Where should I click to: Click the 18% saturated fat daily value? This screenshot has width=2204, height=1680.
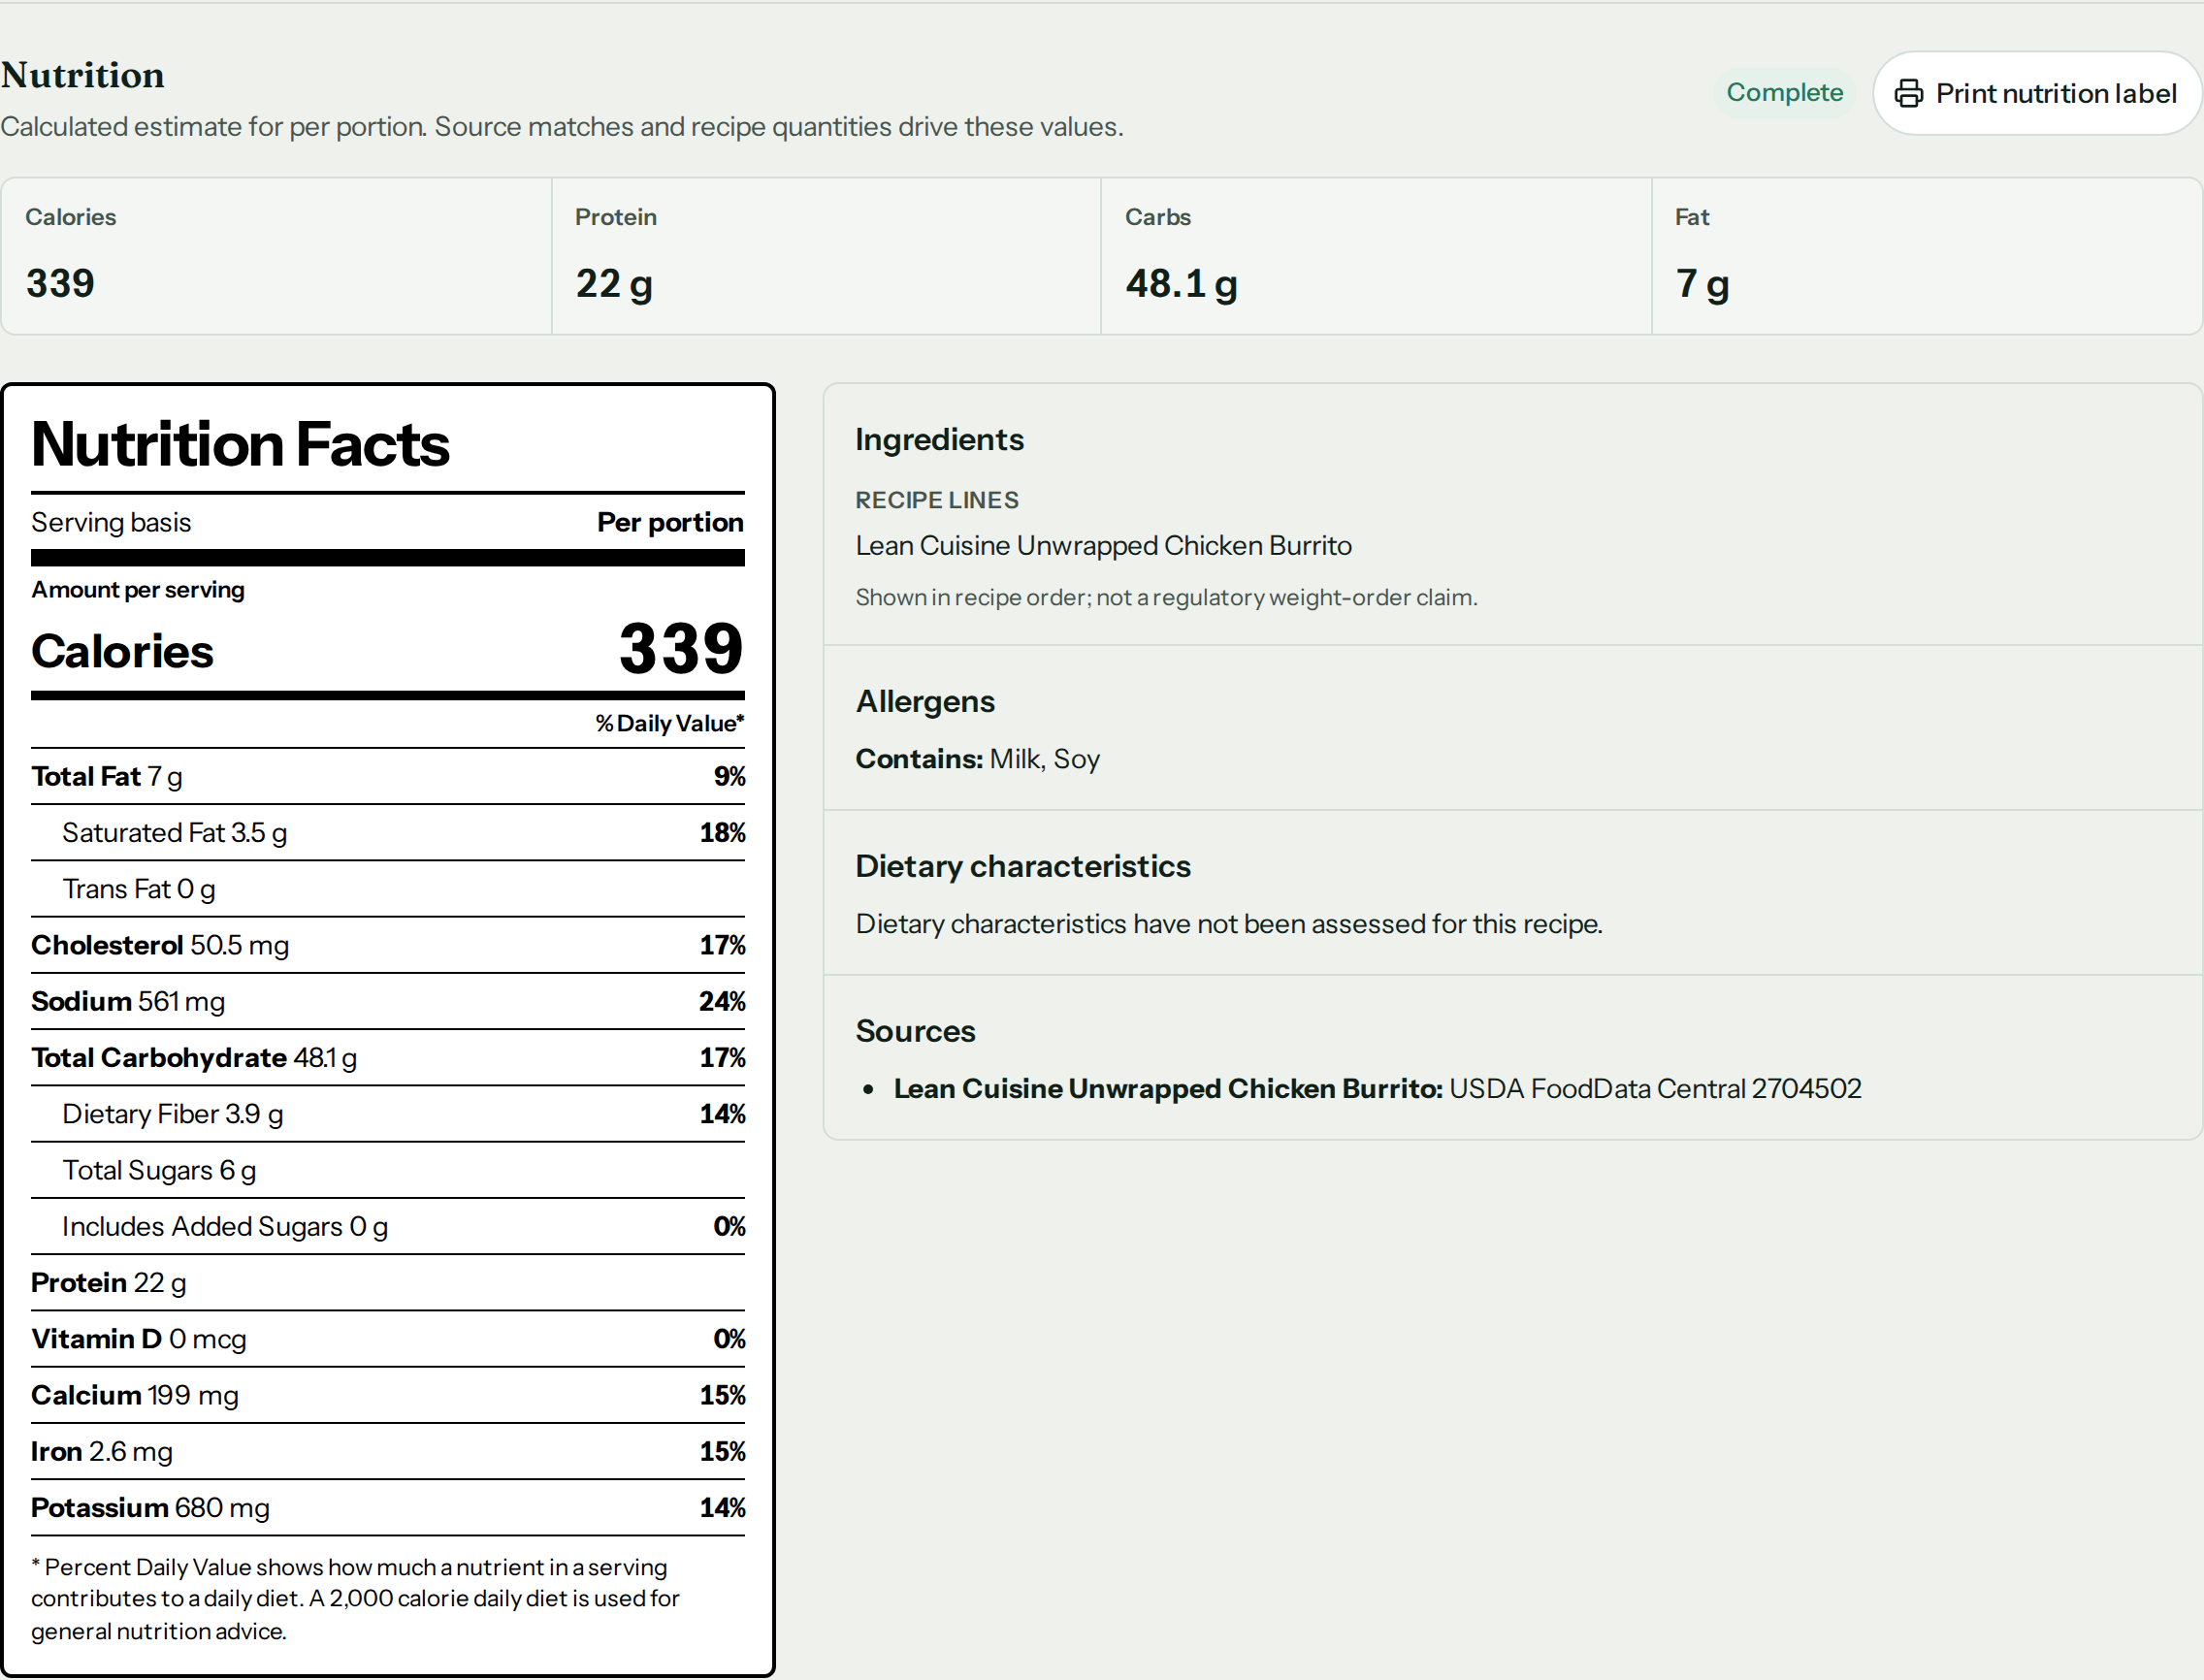[722, 832]
